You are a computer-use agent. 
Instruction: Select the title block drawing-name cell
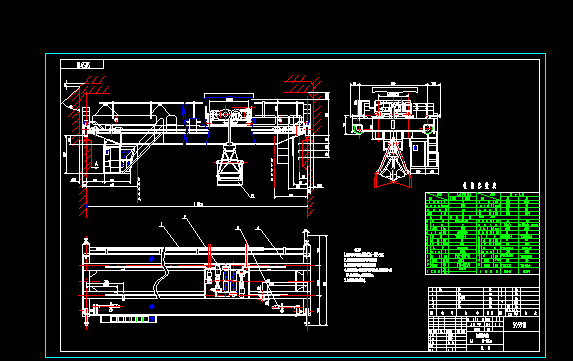tap(485, 338)
